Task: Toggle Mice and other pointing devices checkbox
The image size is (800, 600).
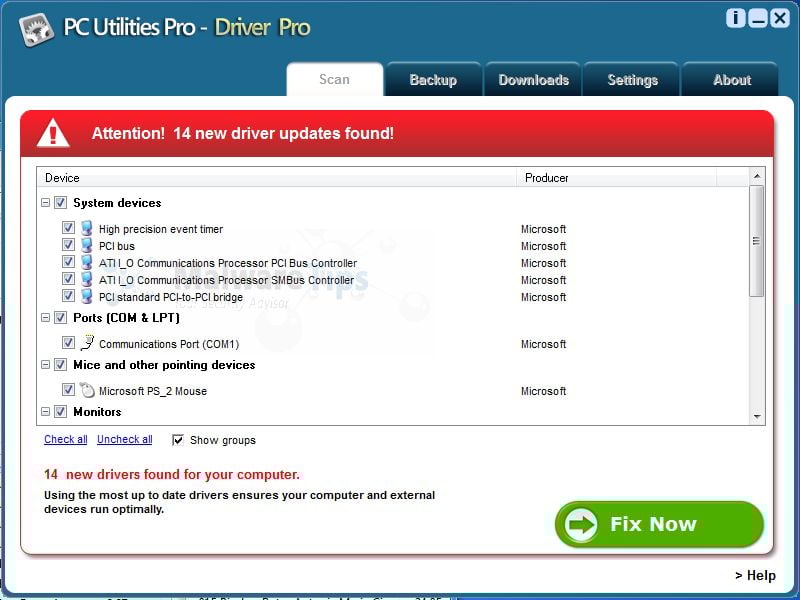Action: coord(61,365)
